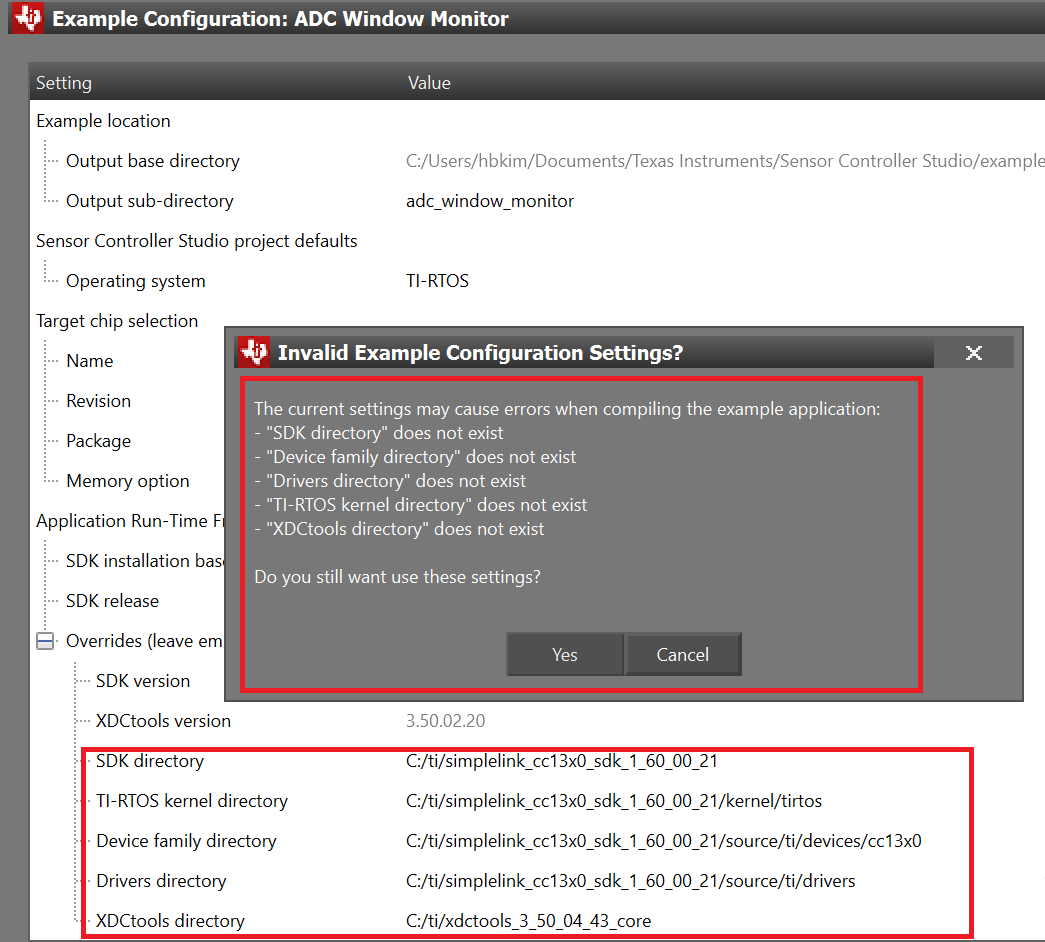The height and width of the screenshot is (942, 1045).
Task: Select the Operating system setting
Action: (x=136, y=281)
